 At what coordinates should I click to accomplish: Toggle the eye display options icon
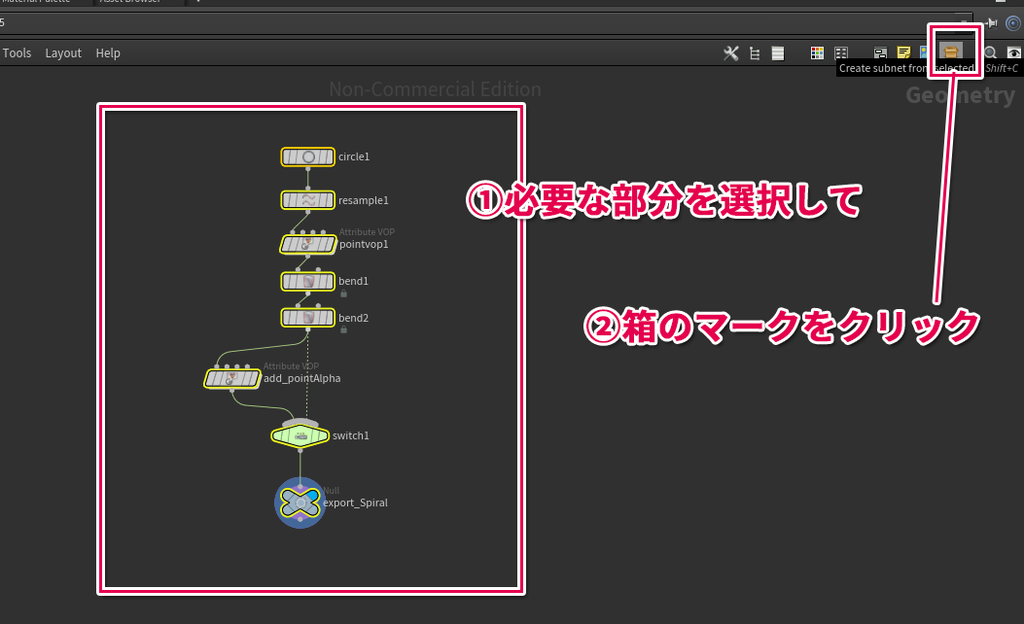pos(1014,53)
